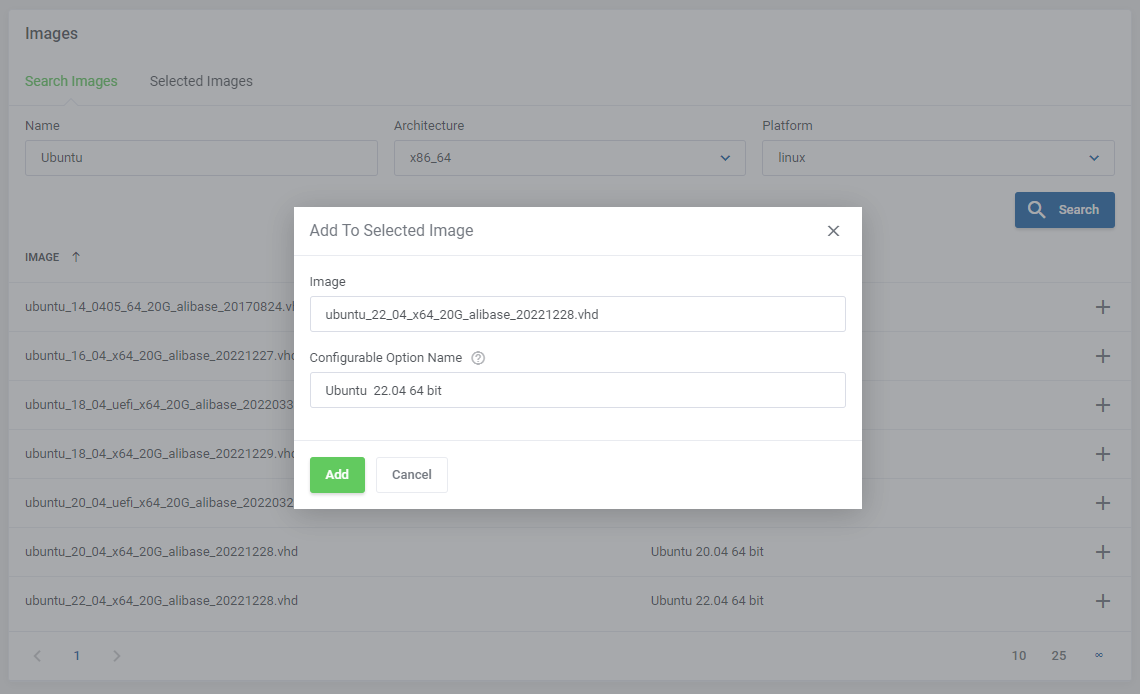Open the Platform linux dropdown
The image size is (1140, 694).
pyautogui.click(x=937, y=158)
